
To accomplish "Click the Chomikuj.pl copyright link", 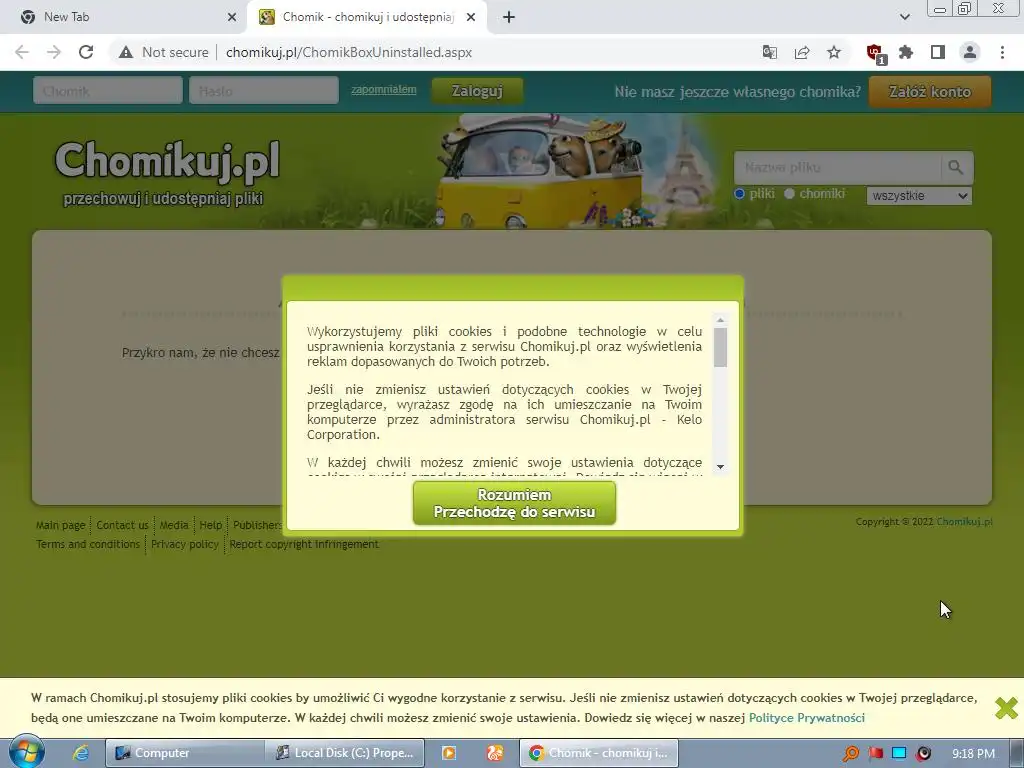I will (964, 522).
